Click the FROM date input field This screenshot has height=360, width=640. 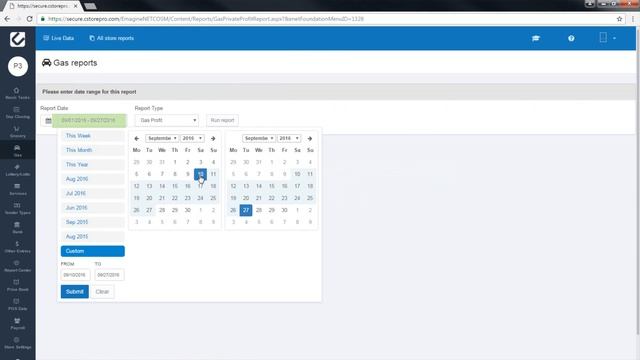(75, 275)
